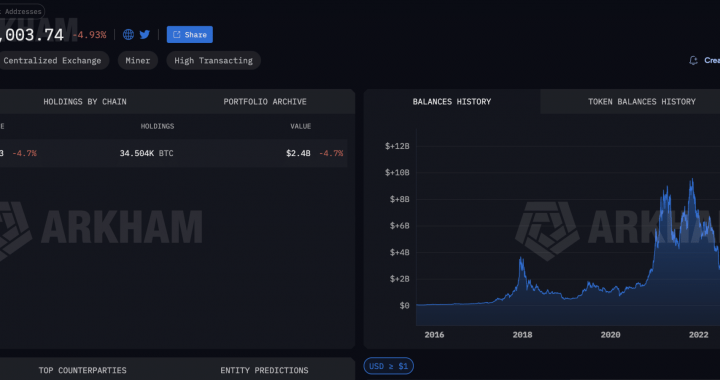The image size is (720, 380).
Task: Click the 34.504K BTC holdings value
Action: tap(146, 153)
